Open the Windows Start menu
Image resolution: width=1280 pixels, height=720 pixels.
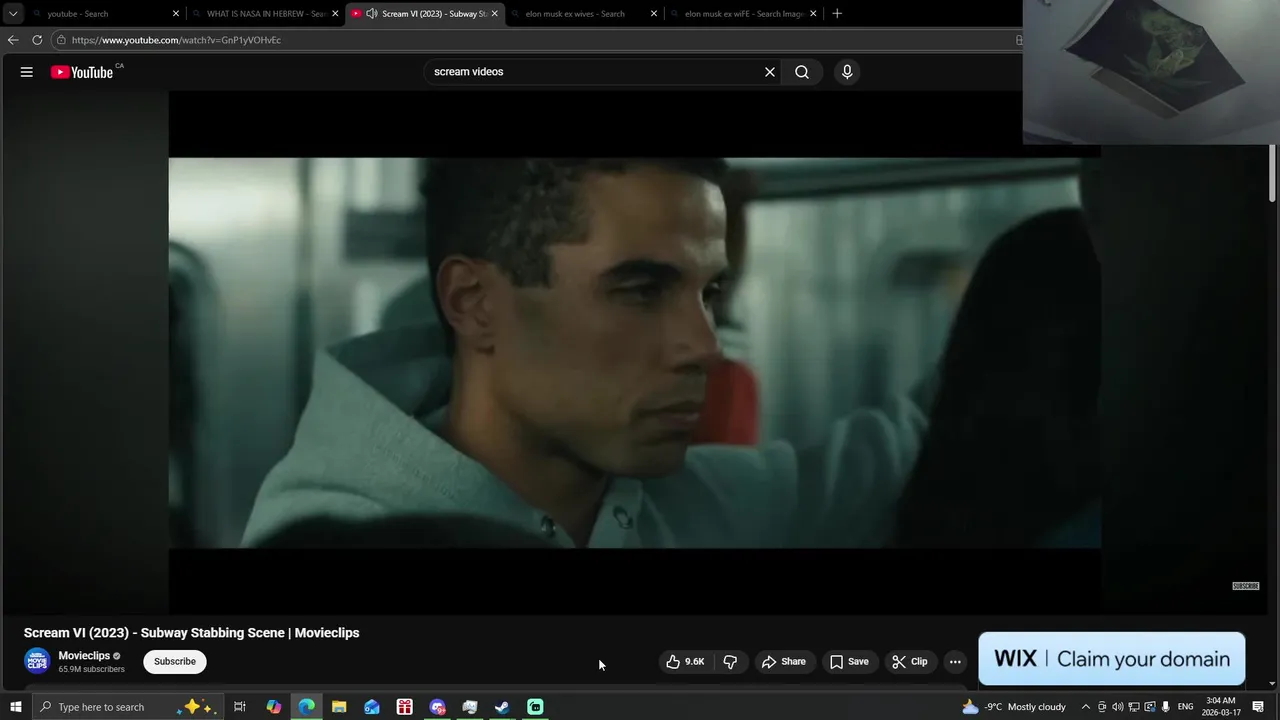point(15,707)
